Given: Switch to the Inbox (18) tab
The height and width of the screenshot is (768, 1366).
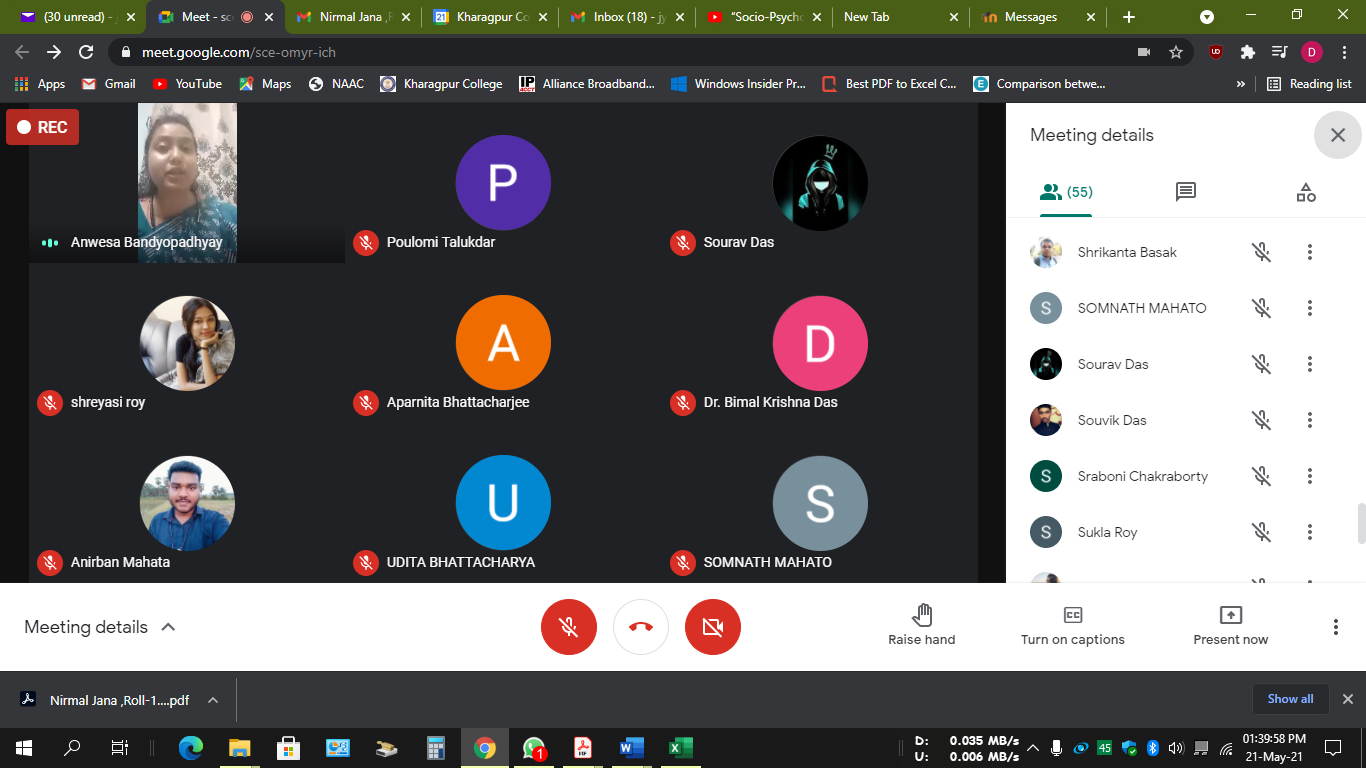Looking at the screenshot, I should tap(625, 17).
